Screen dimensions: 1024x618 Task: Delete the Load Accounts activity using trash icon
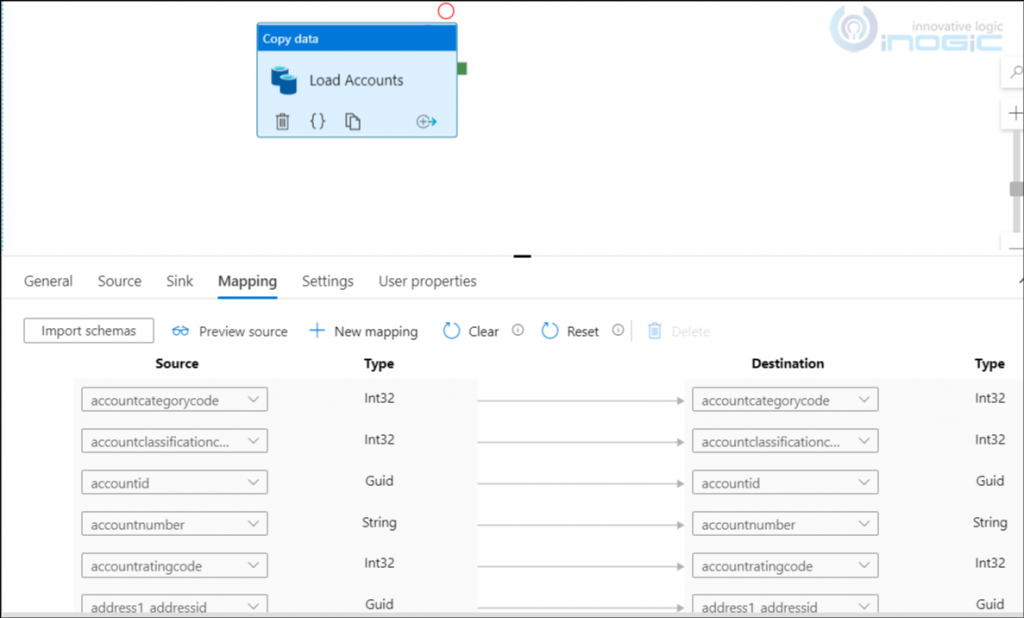(282, 121)
